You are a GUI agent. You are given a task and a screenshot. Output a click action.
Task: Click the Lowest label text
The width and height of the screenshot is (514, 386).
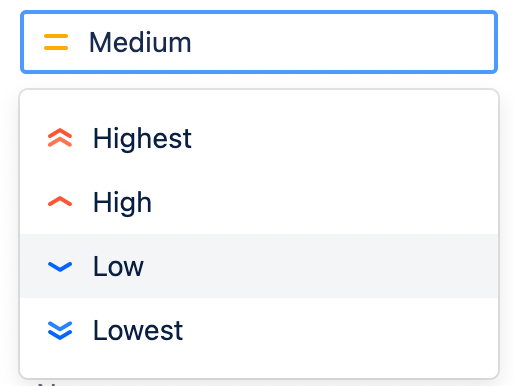138,330
